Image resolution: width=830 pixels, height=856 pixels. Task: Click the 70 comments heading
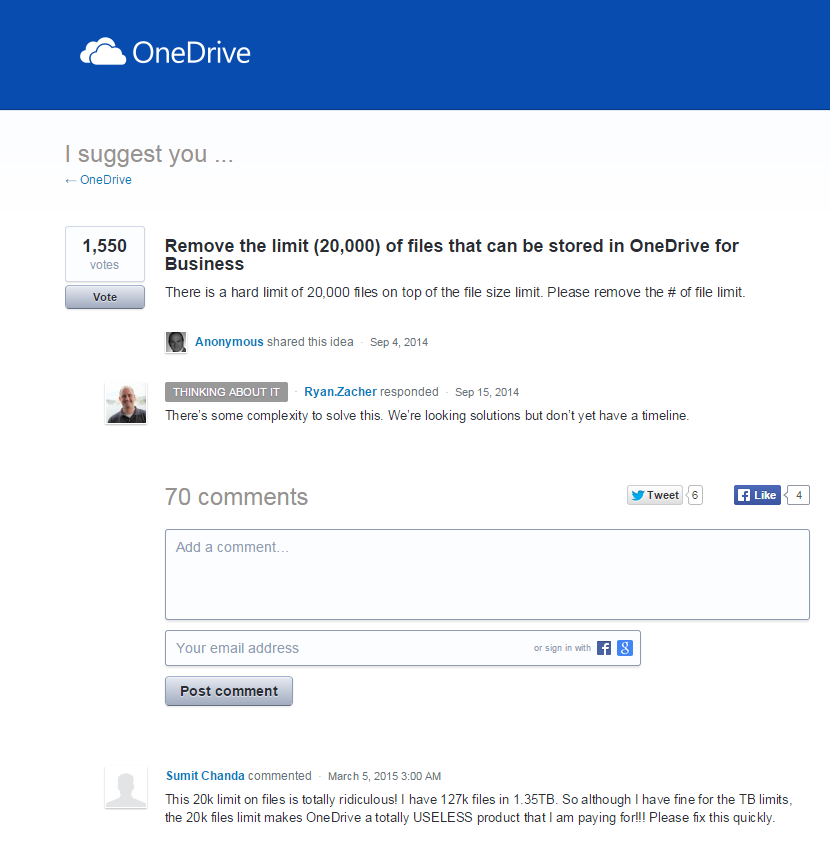pyautogui.click(x=236, y=497)
